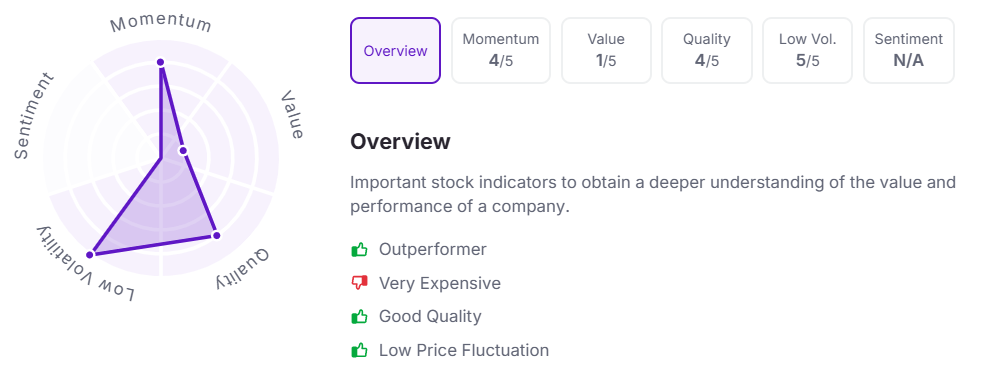Screen dimensions: 993x378
Task: Click the thumbs-up icon beside Good Quality
Action: (359, 317)
